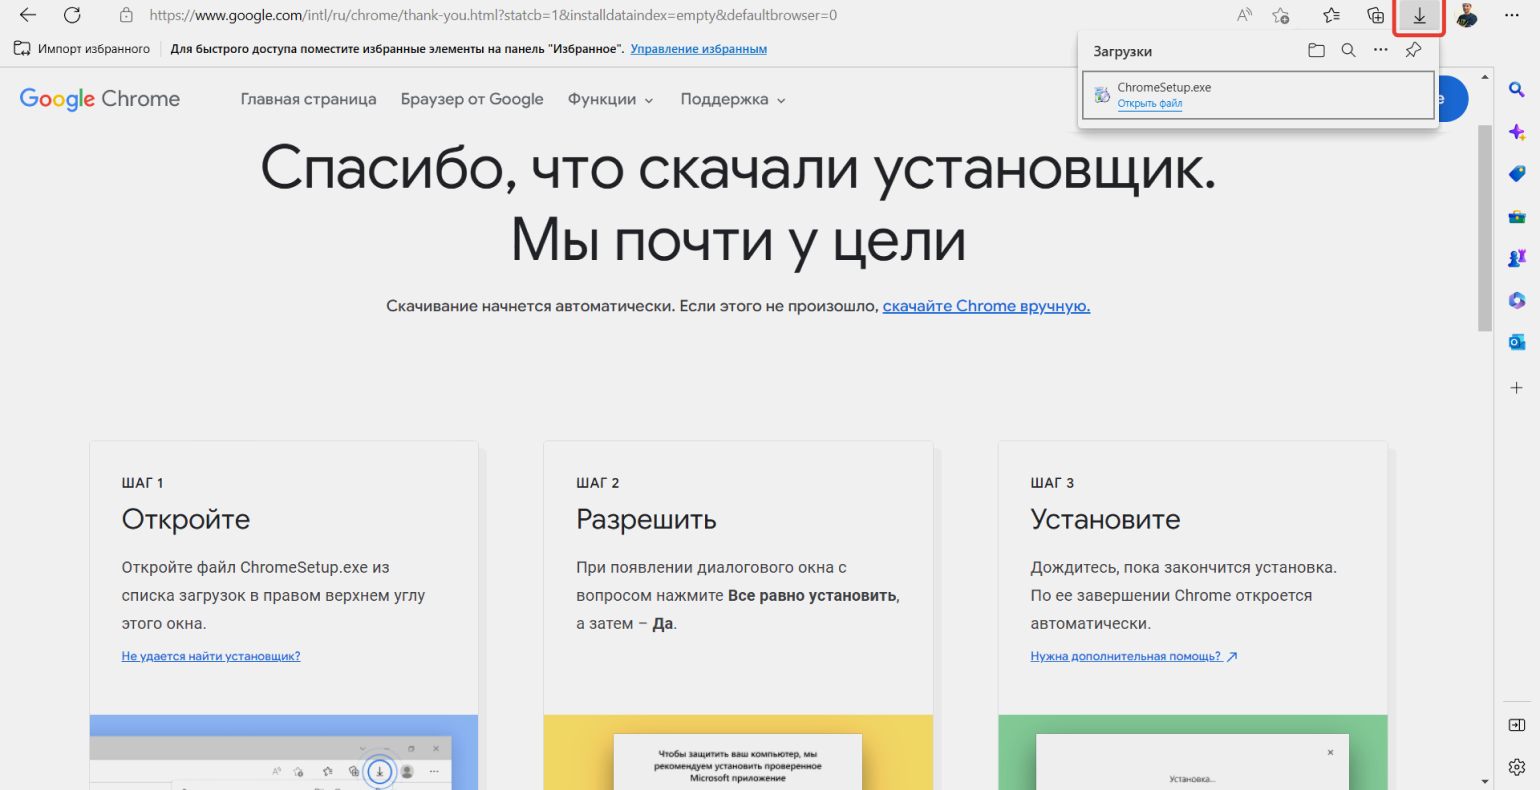Search downloads via the magnifier in Загрузки

1348,50
